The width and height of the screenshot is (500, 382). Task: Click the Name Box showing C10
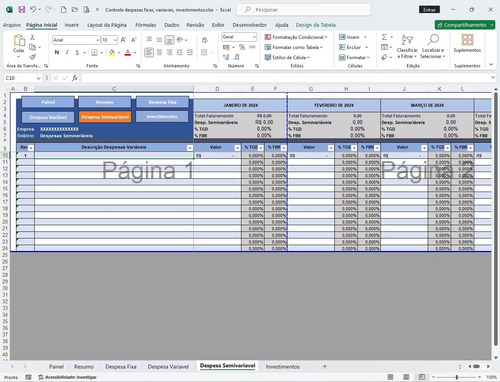click(22, 78)
